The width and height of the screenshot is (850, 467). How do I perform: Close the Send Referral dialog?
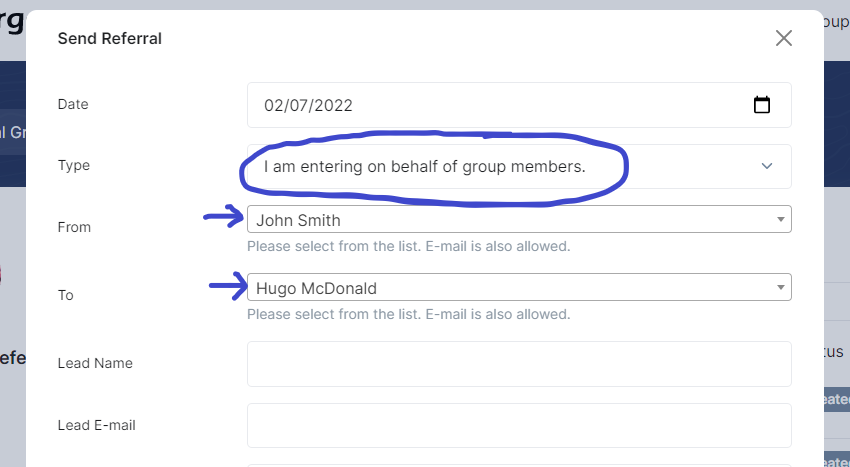(x=783, y=38)
